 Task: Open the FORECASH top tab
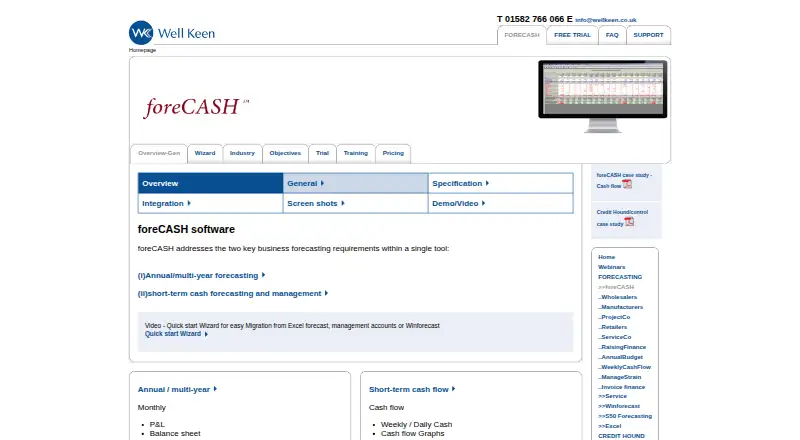tap(522, 35)
